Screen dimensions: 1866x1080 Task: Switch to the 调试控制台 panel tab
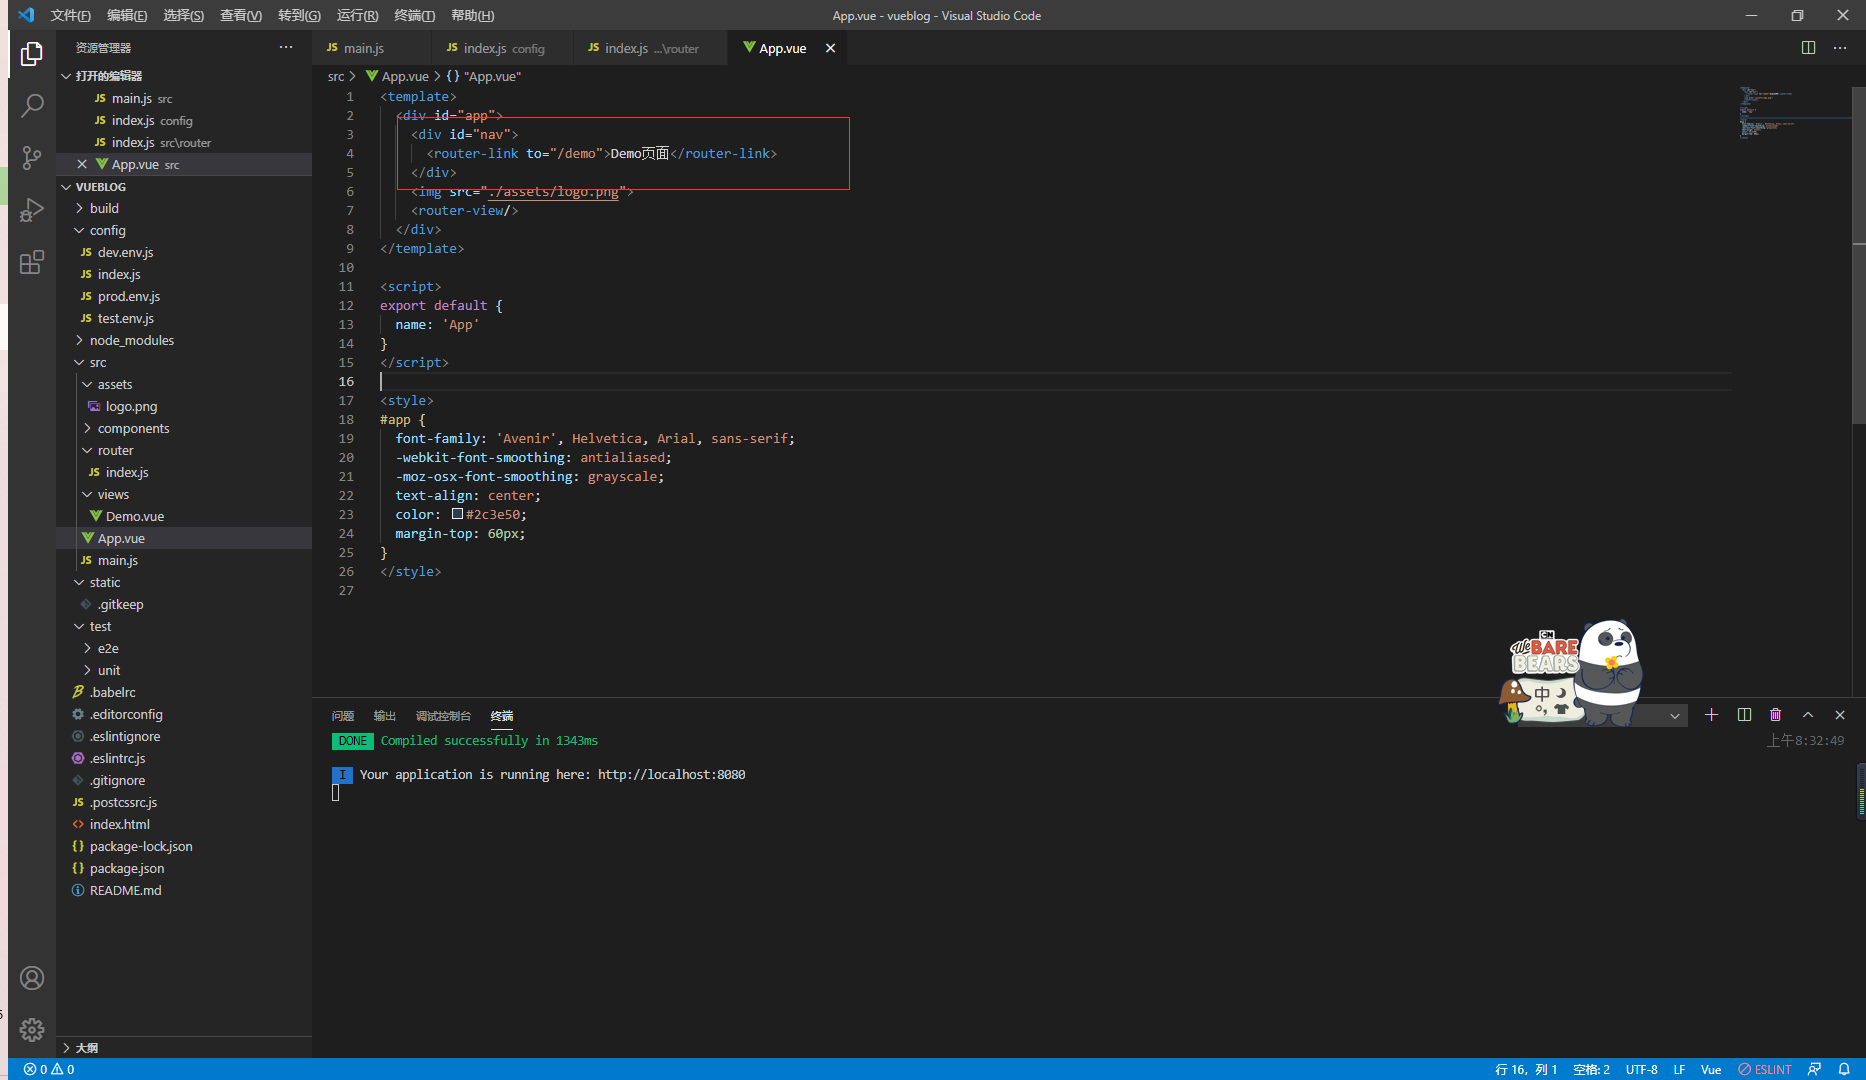coord(443,716)
